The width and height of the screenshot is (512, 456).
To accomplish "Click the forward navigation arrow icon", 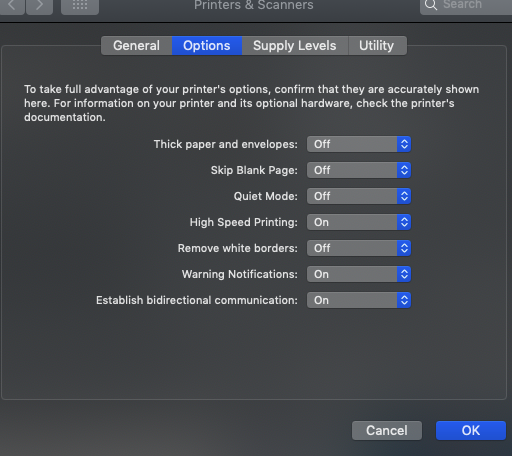I will click(x=39, y=5).
